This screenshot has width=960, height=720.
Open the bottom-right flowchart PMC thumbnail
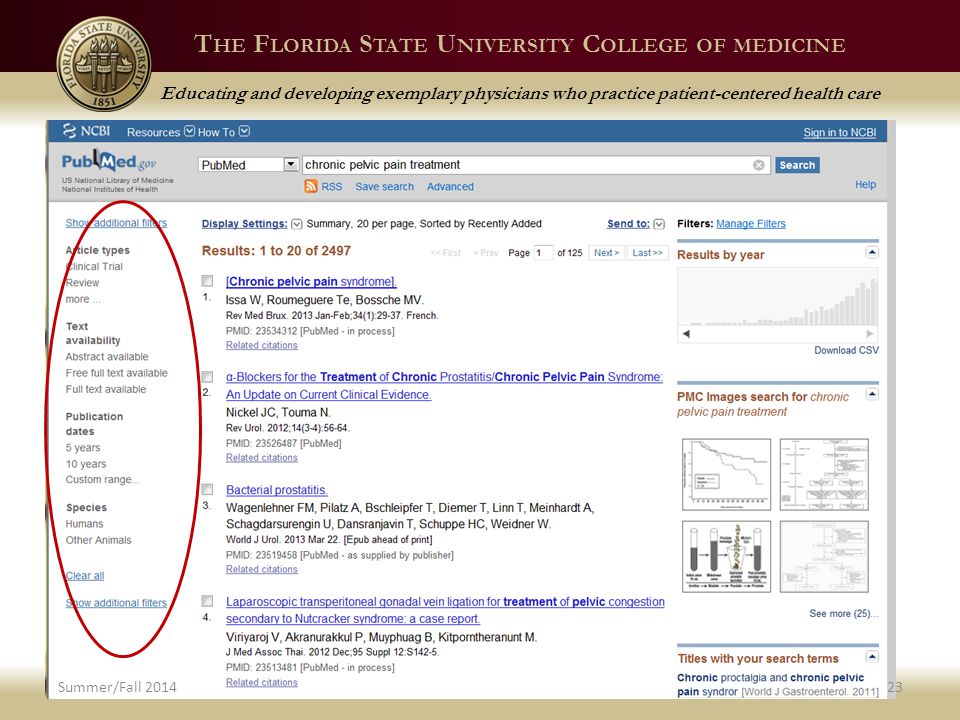[x=824, y=557]
